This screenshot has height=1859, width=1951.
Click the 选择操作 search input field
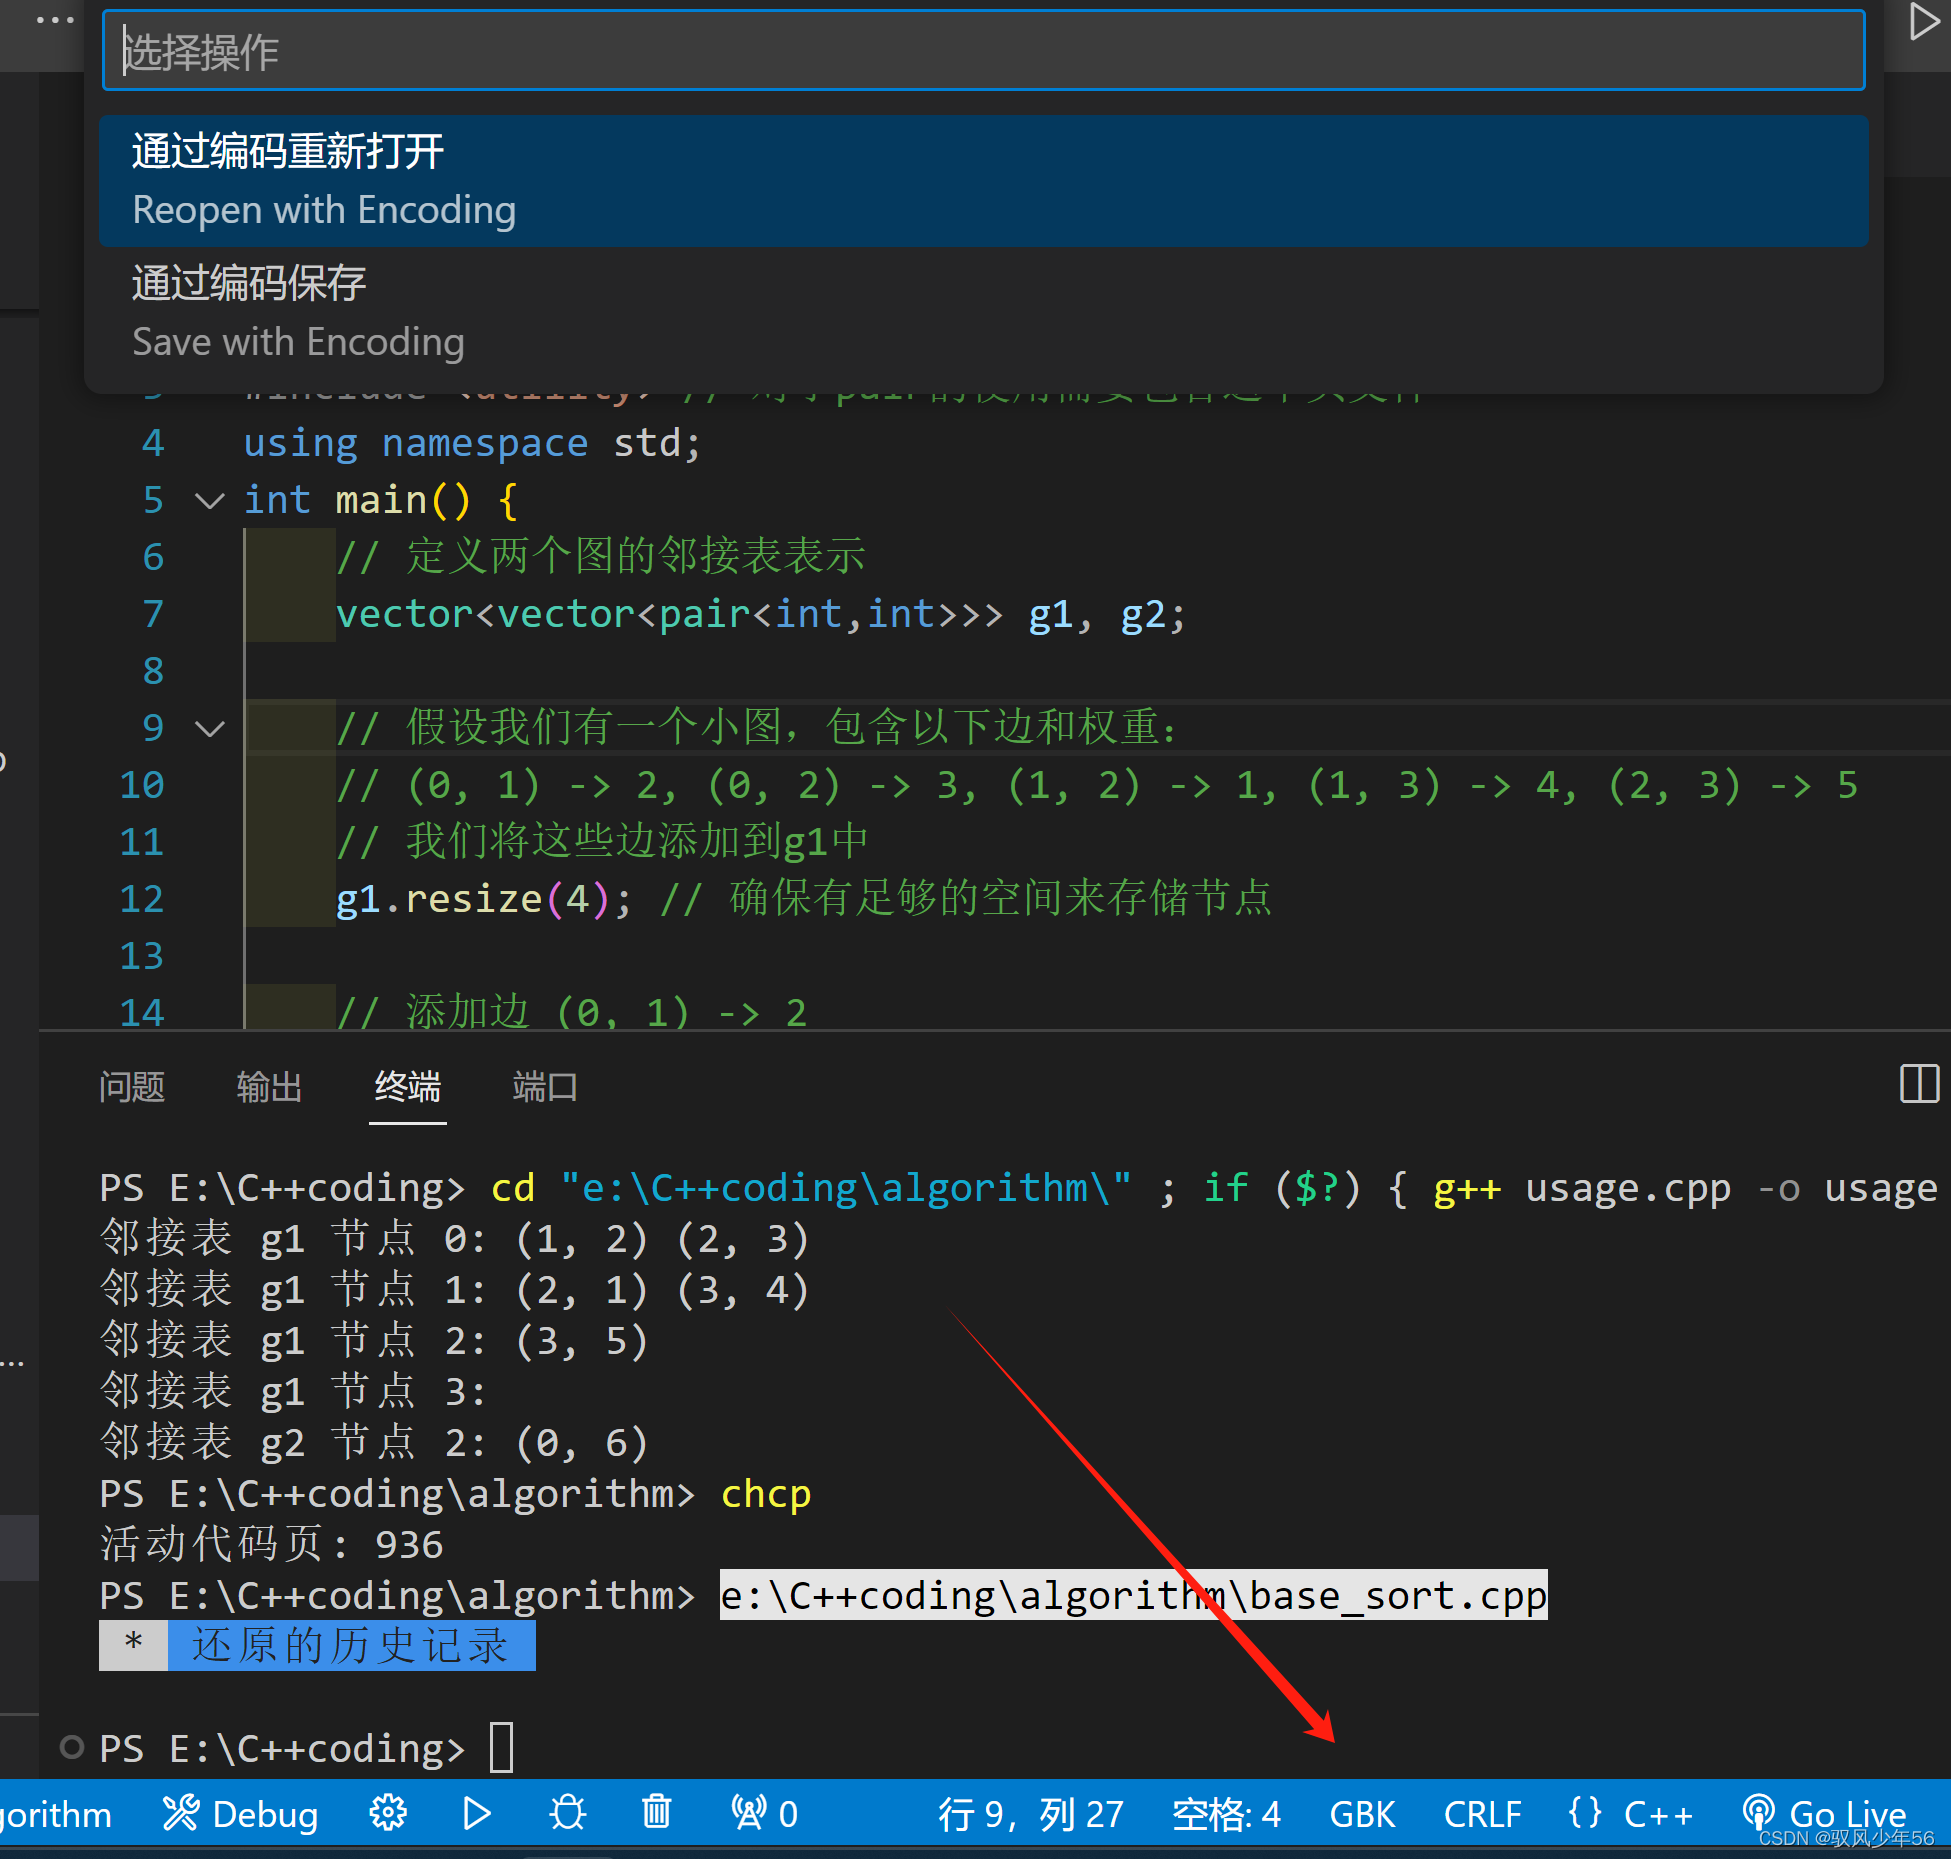point(983,51)
